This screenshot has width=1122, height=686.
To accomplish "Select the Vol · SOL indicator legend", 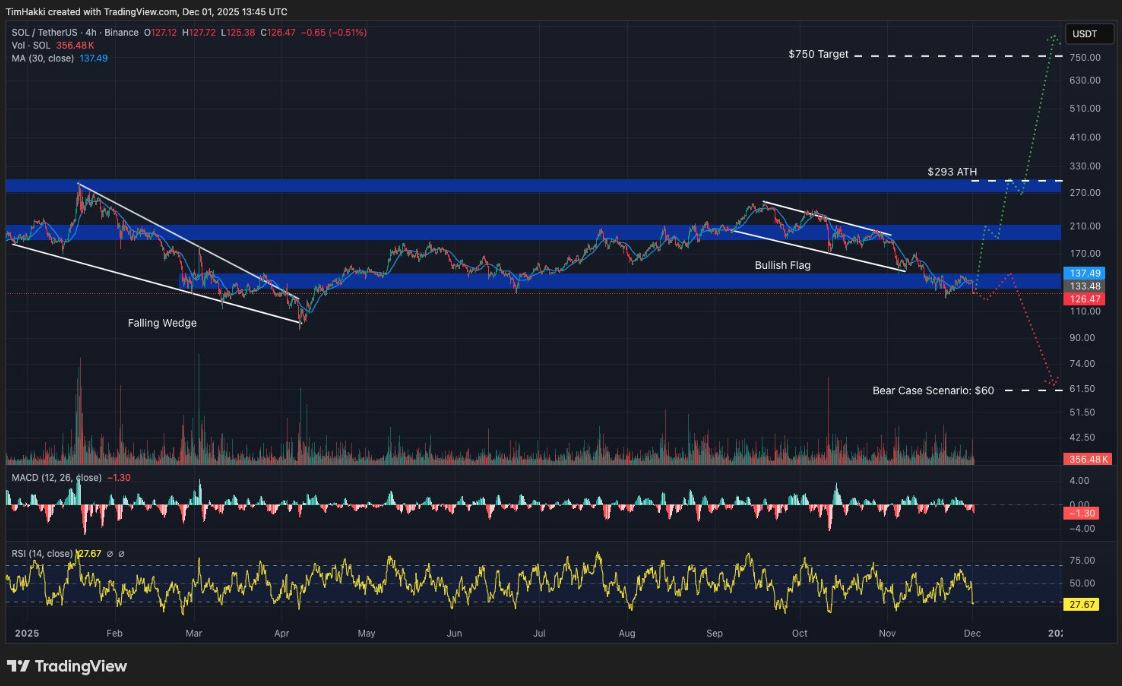I will [30, 46].
